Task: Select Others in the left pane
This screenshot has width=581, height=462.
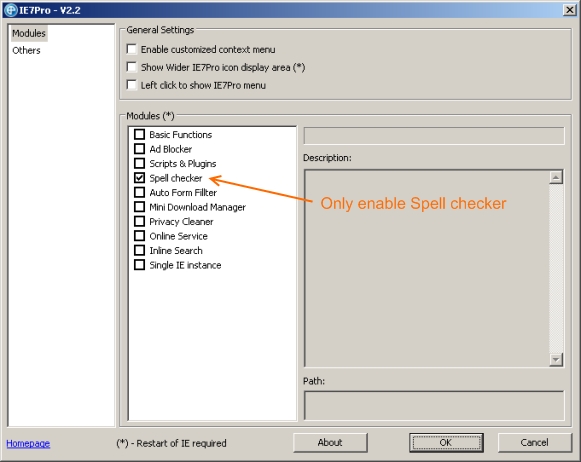Action: click(26, 50)
